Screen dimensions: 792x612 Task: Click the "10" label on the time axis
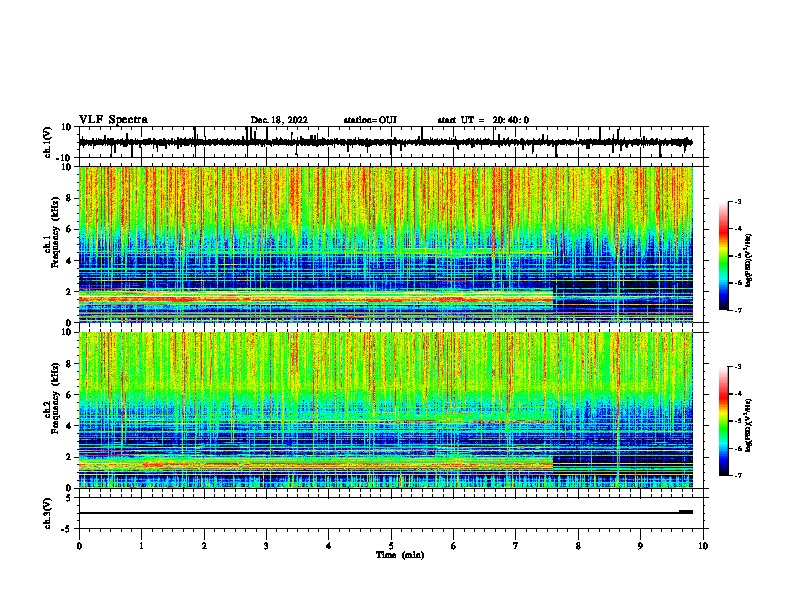tap(703, 546)
